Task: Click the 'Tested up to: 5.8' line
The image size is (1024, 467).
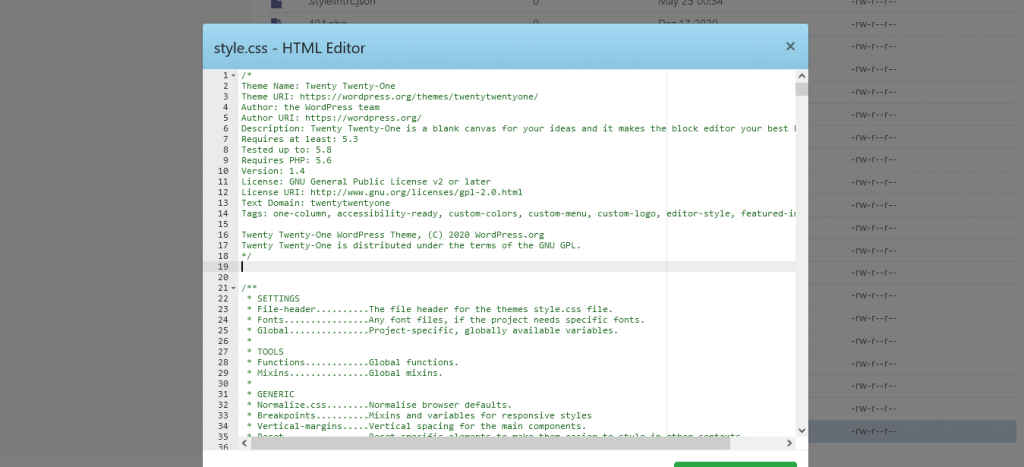Action: click(x=286, y=150)
